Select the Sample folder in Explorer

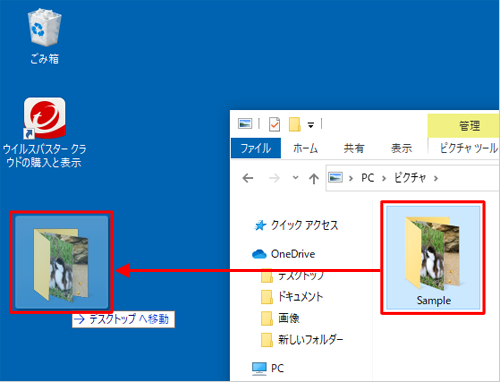click(x=433, y=257)
